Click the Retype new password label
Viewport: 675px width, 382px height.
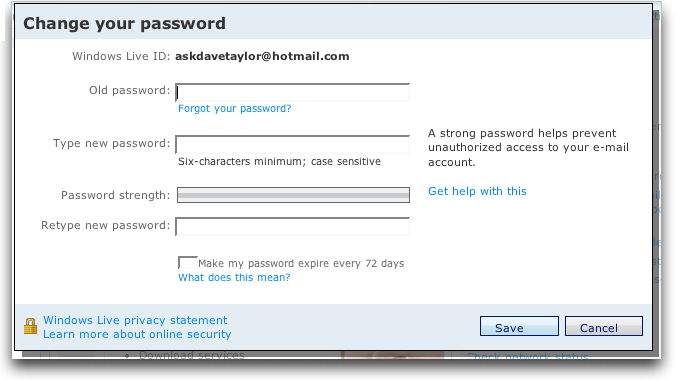pos(105,225)
